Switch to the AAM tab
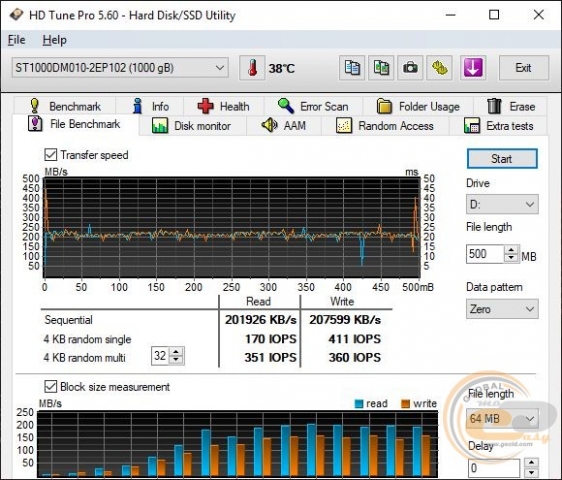 284,126
